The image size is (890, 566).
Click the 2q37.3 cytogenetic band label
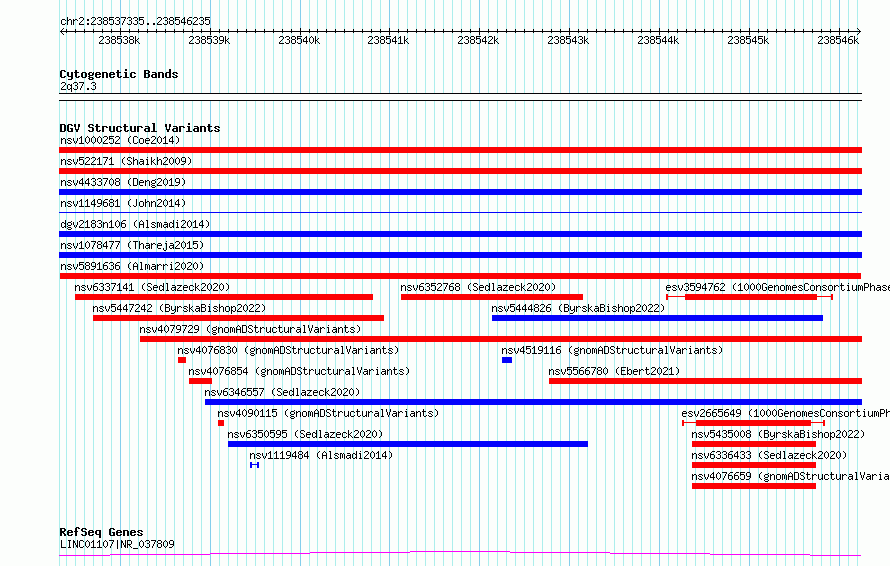coord(78,86)
